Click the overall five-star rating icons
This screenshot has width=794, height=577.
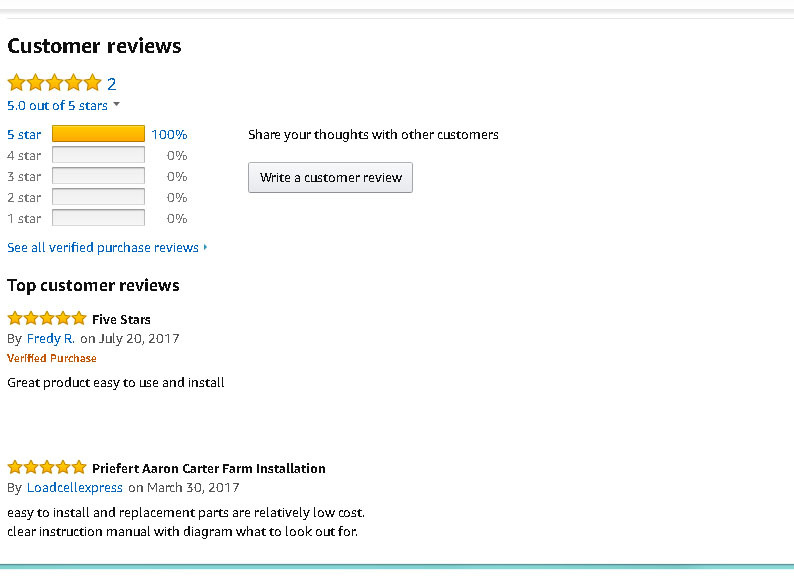point(54,83)
